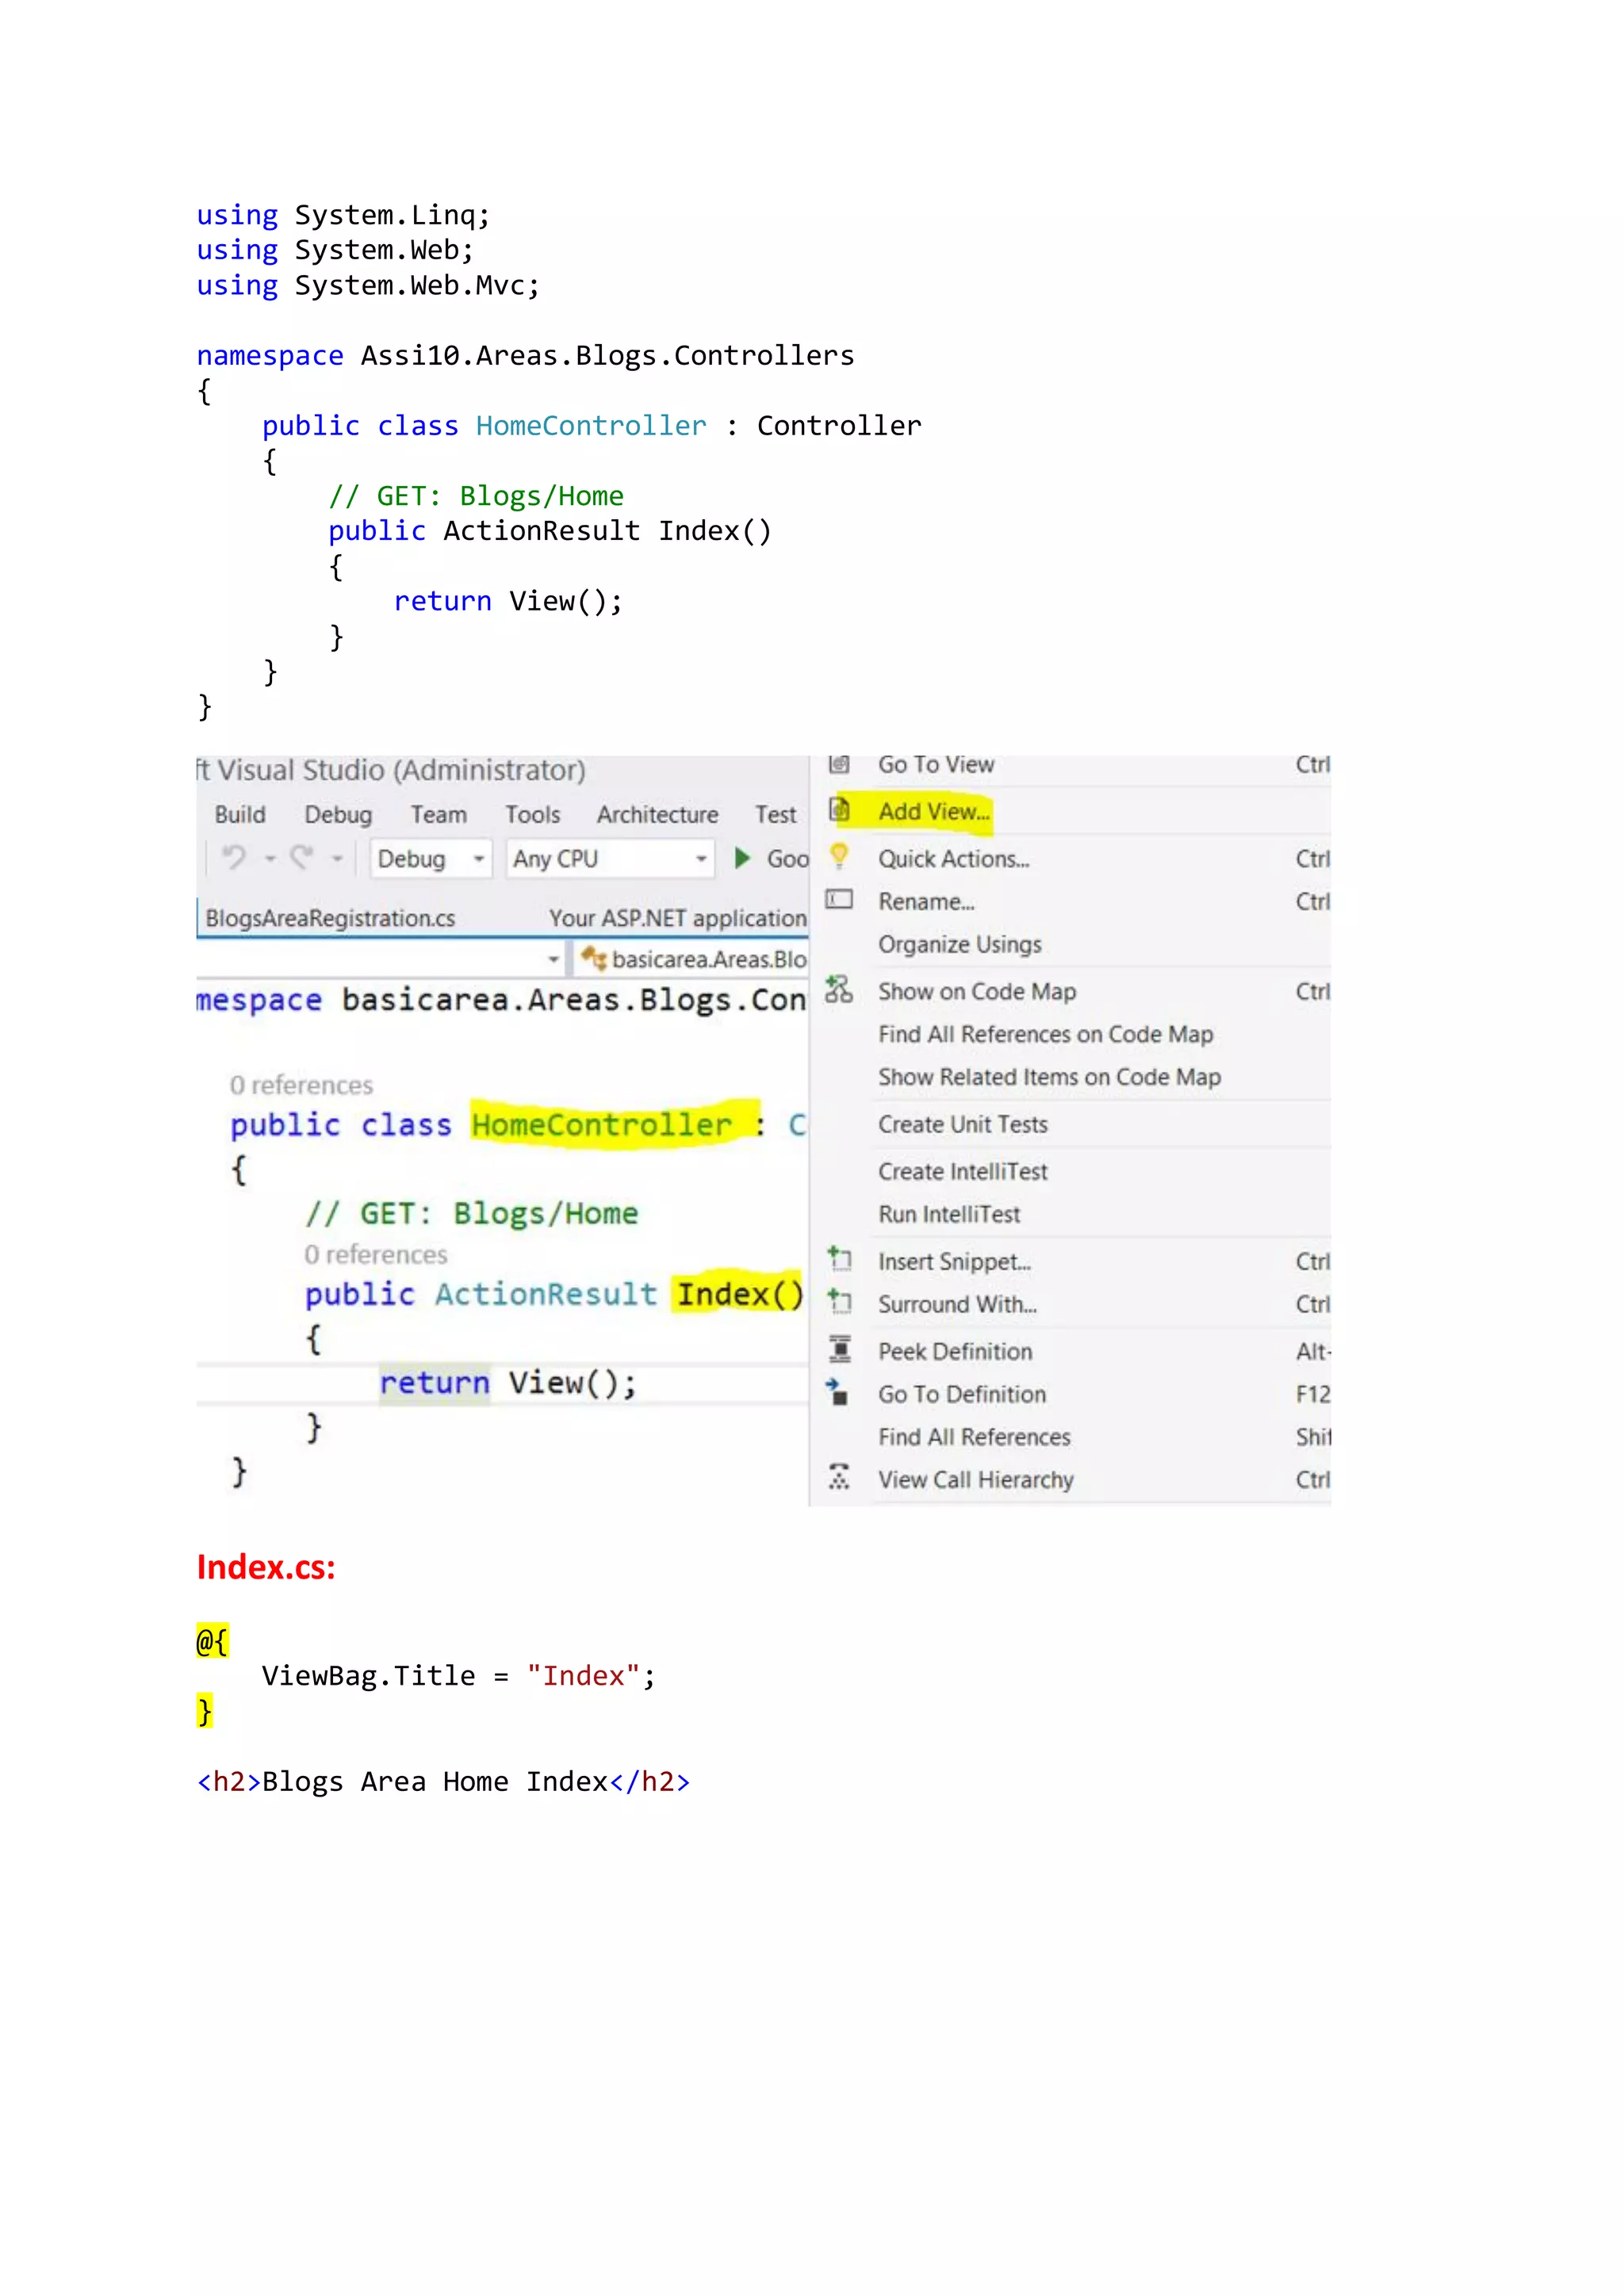Click the // GET: Blogs/Home comment in editor
This screenshot has height=2296, width=1624.
click(472, 1214)
